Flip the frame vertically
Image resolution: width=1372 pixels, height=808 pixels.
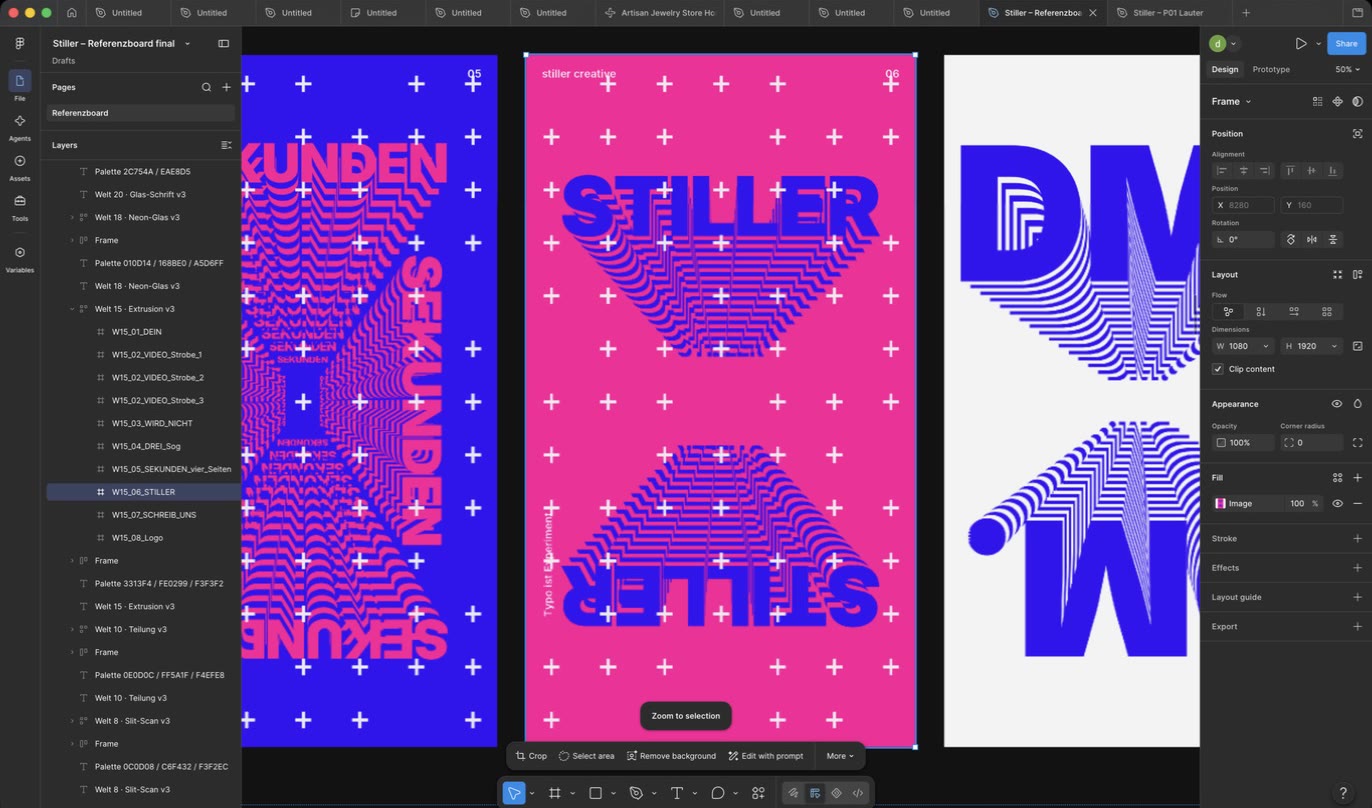point(1333,240)
